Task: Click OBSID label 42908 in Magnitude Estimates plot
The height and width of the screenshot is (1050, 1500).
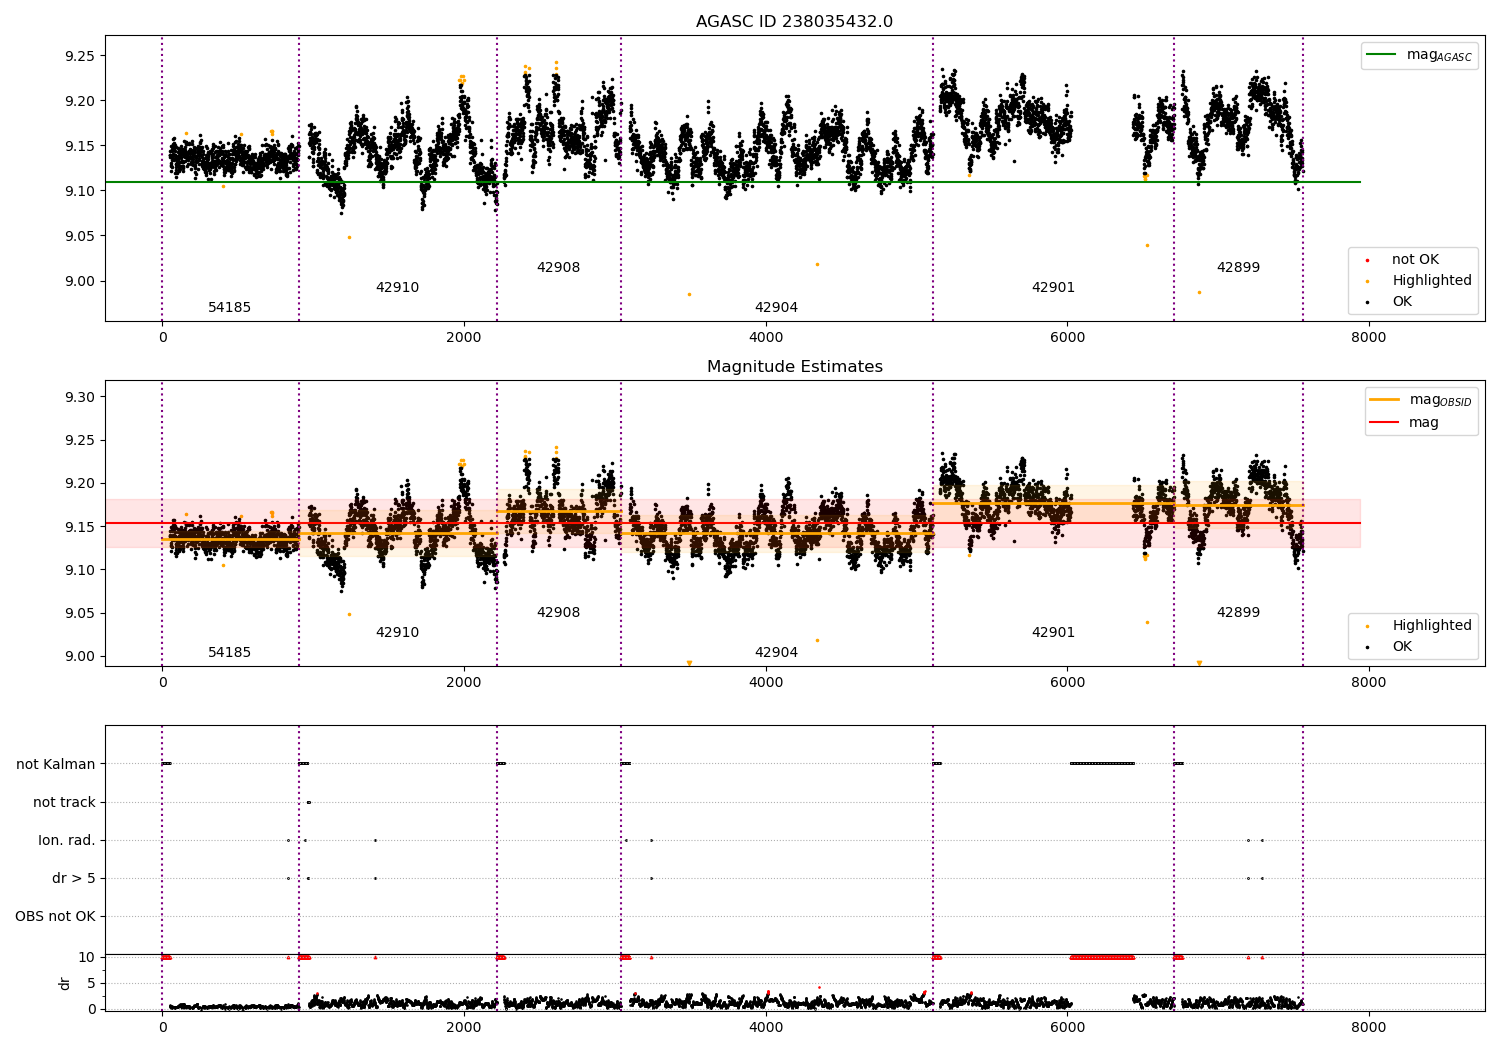Action: (x=558, y=613)
